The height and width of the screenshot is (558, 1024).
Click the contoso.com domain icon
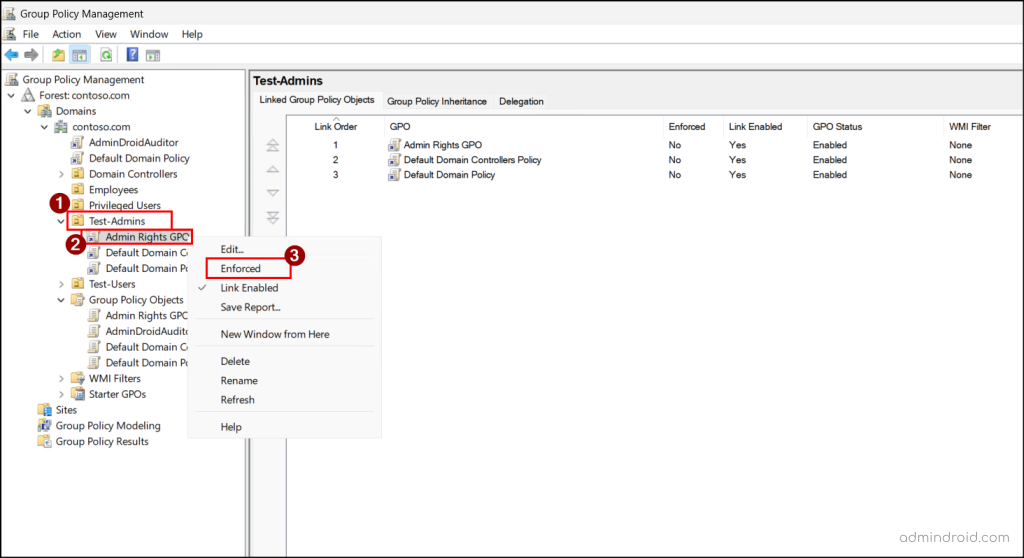(x=61, y=127)
